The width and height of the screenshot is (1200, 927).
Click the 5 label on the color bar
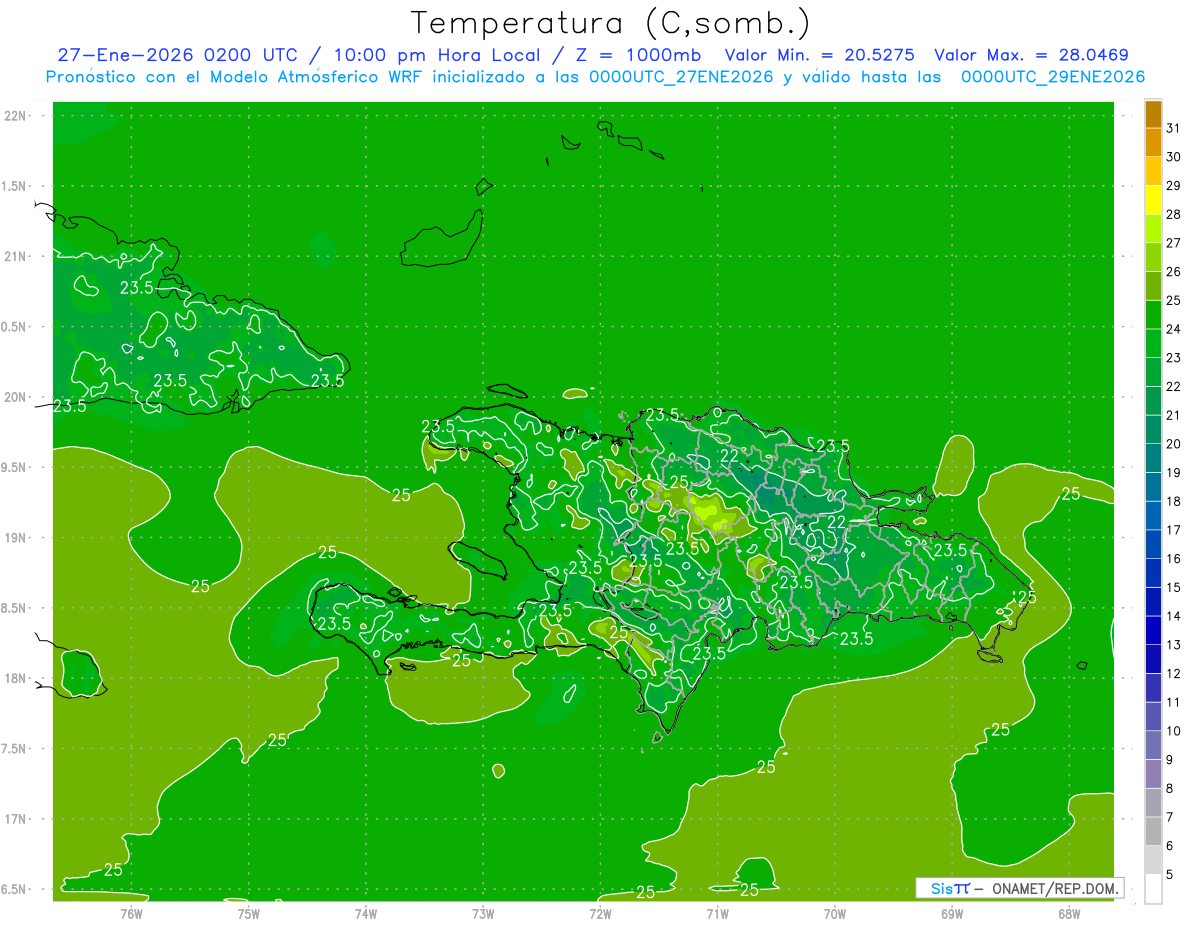[1169, 875]
